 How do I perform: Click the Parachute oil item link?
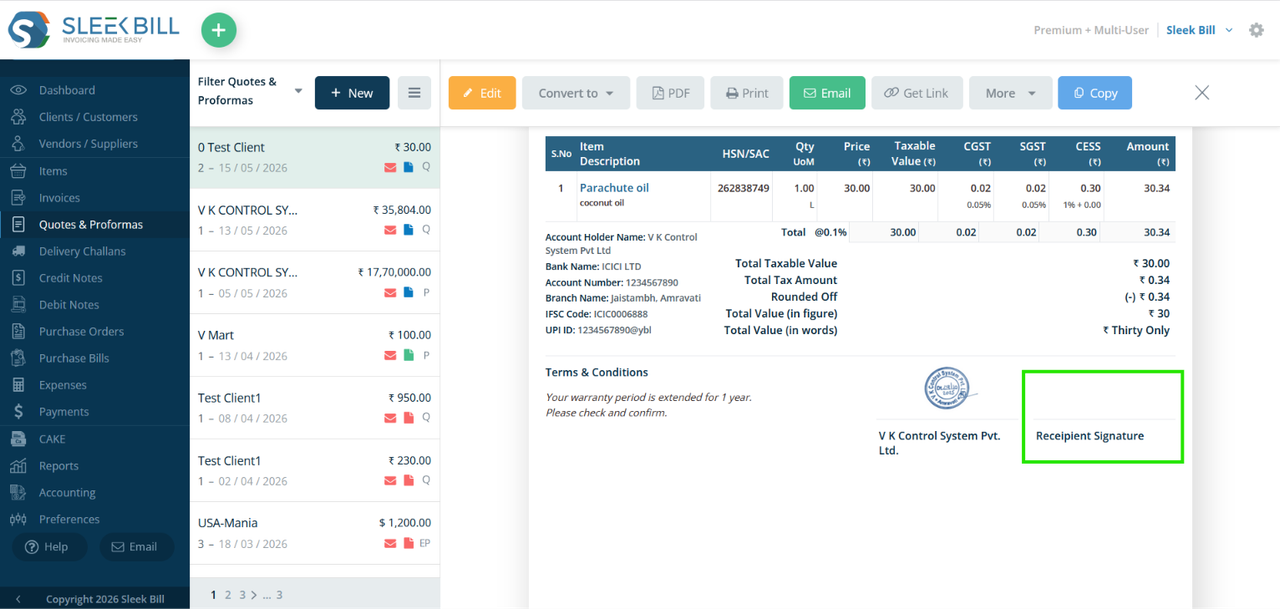[614, 188]
